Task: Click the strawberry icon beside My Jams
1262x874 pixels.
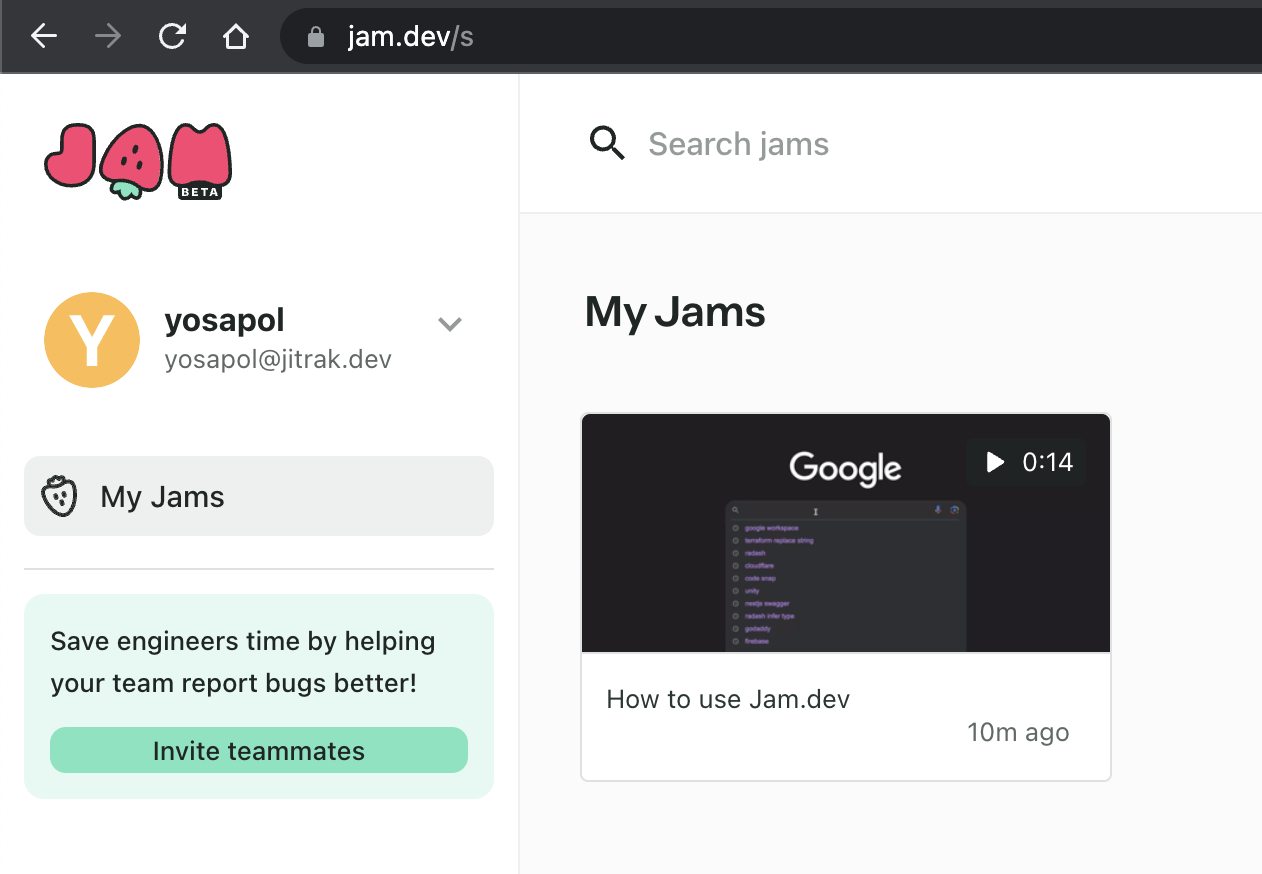Action: 60,497
